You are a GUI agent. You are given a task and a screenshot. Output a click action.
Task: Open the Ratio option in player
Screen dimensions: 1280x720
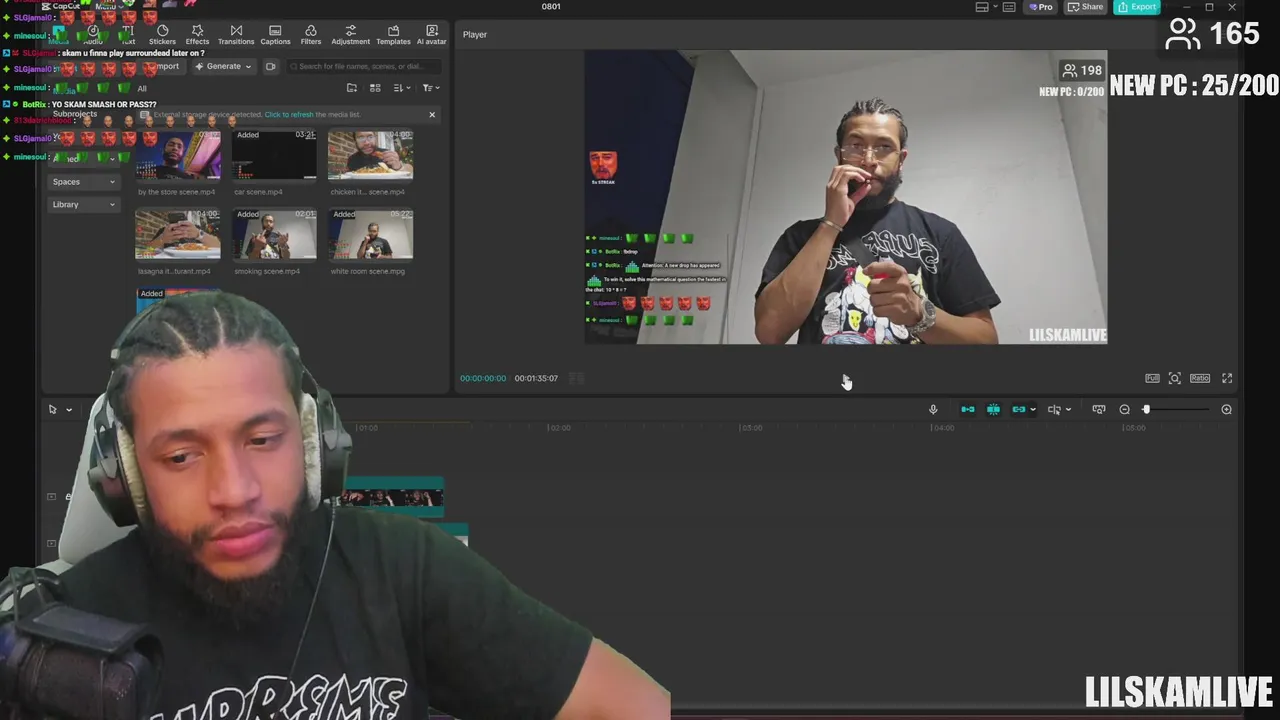pos(1200,378)
